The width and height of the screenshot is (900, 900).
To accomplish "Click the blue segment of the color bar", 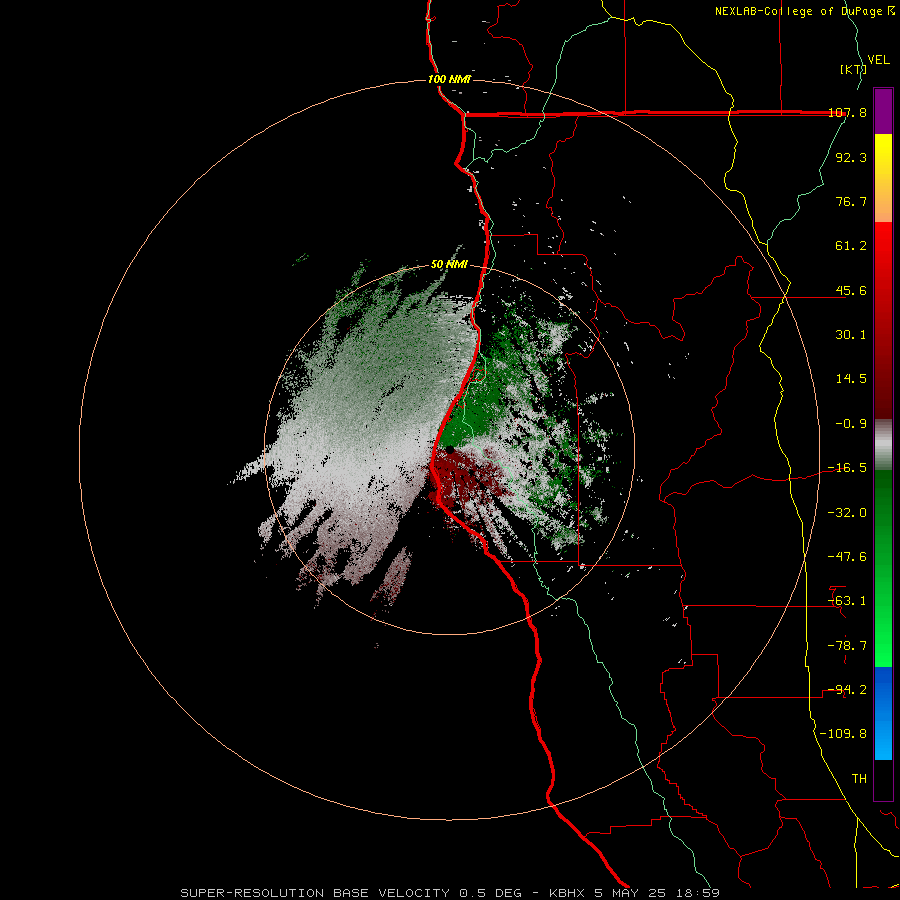I will tap(883, 713).
